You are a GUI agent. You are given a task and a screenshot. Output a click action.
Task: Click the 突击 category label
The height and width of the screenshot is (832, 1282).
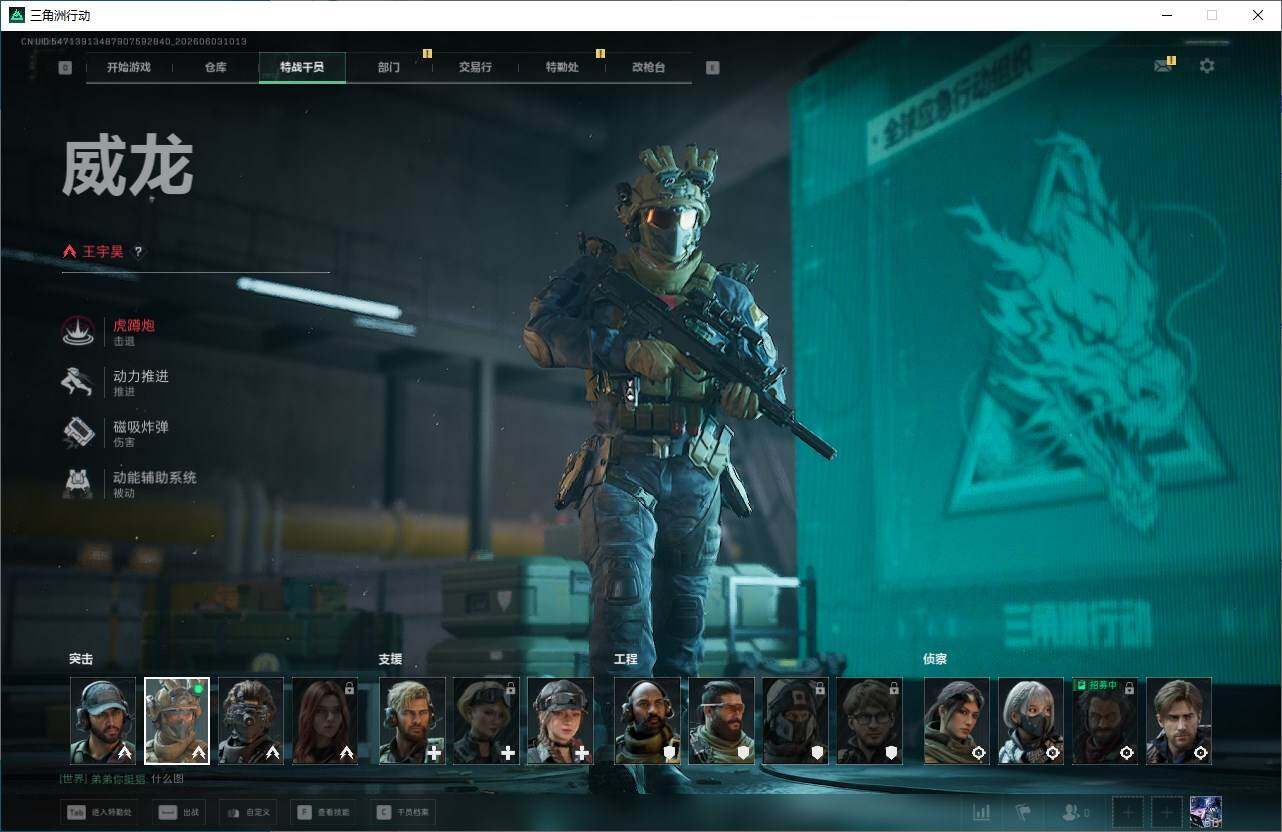pyautogui.click(x=81, y=660)
